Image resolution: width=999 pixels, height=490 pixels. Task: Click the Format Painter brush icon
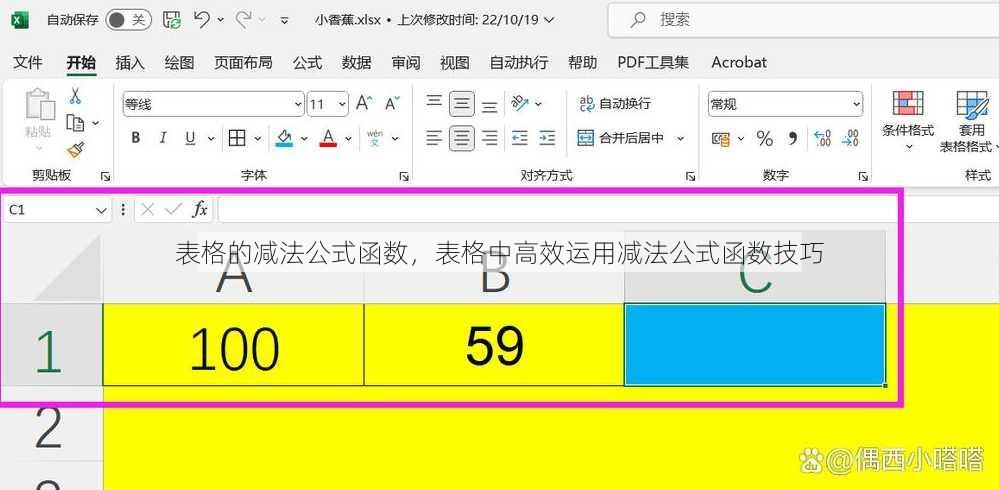76,149
